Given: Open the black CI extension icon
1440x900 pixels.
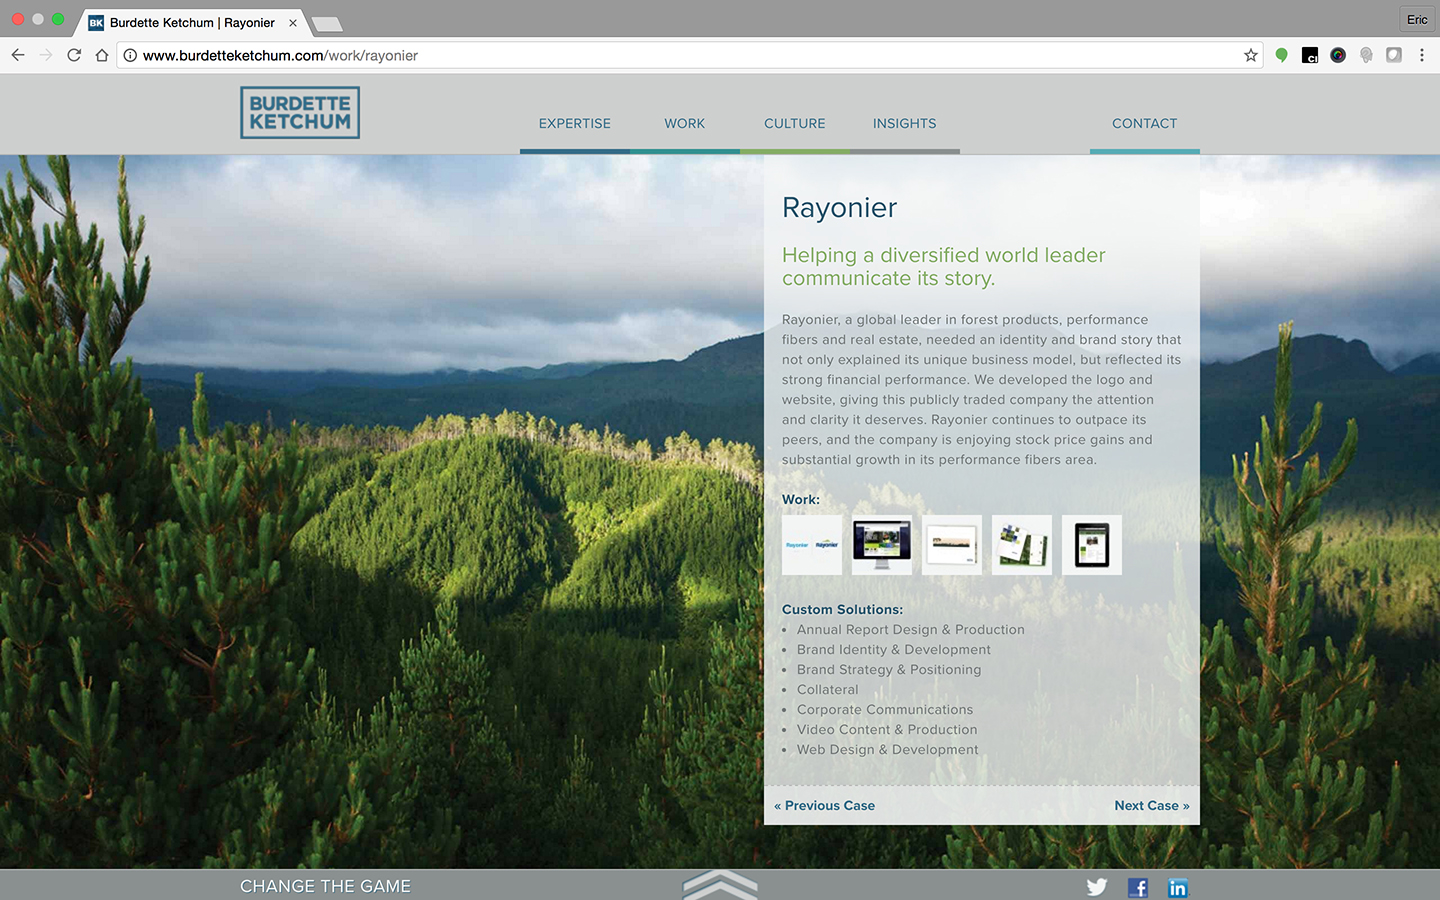Looking at the screenshot, I should (x=1310, y=55).
